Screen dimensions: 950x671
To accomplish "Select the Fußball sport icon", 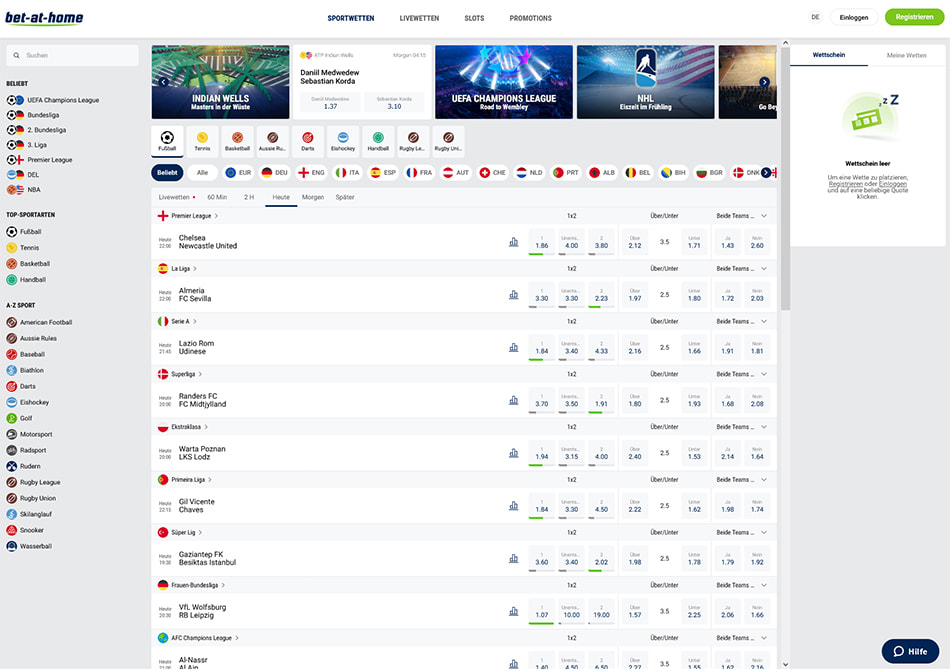I will [x=167, y=141].
